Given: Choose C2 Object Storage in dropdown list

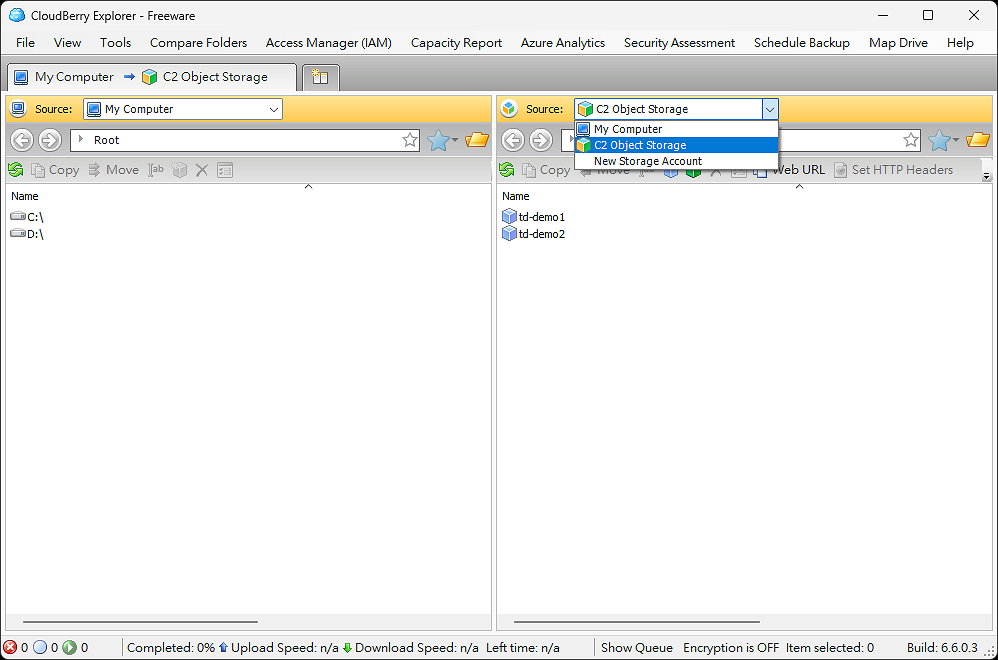Looking at the screenshot, I should click(x=676, y=145).
